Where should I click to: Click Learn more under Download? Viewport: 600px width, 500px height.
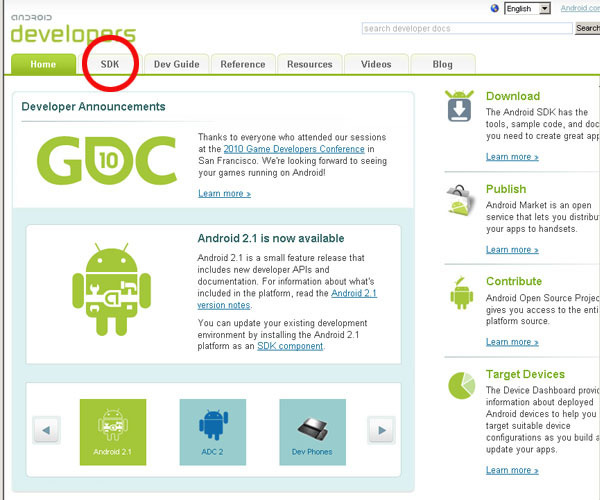point(512,157)
